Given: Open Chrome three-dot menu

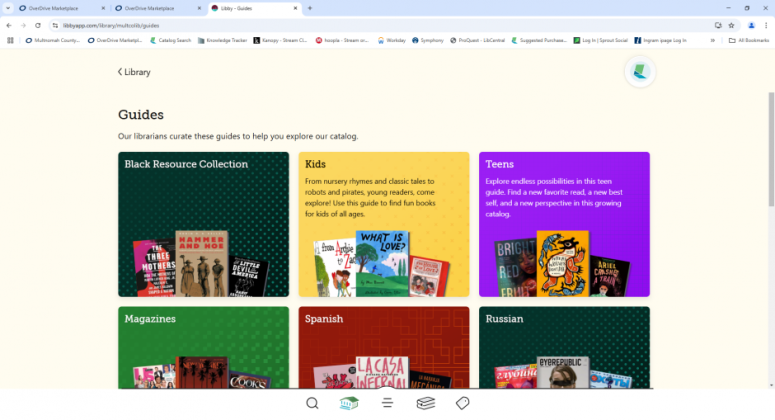Looking at the screenshot, I should pos(766,25).
